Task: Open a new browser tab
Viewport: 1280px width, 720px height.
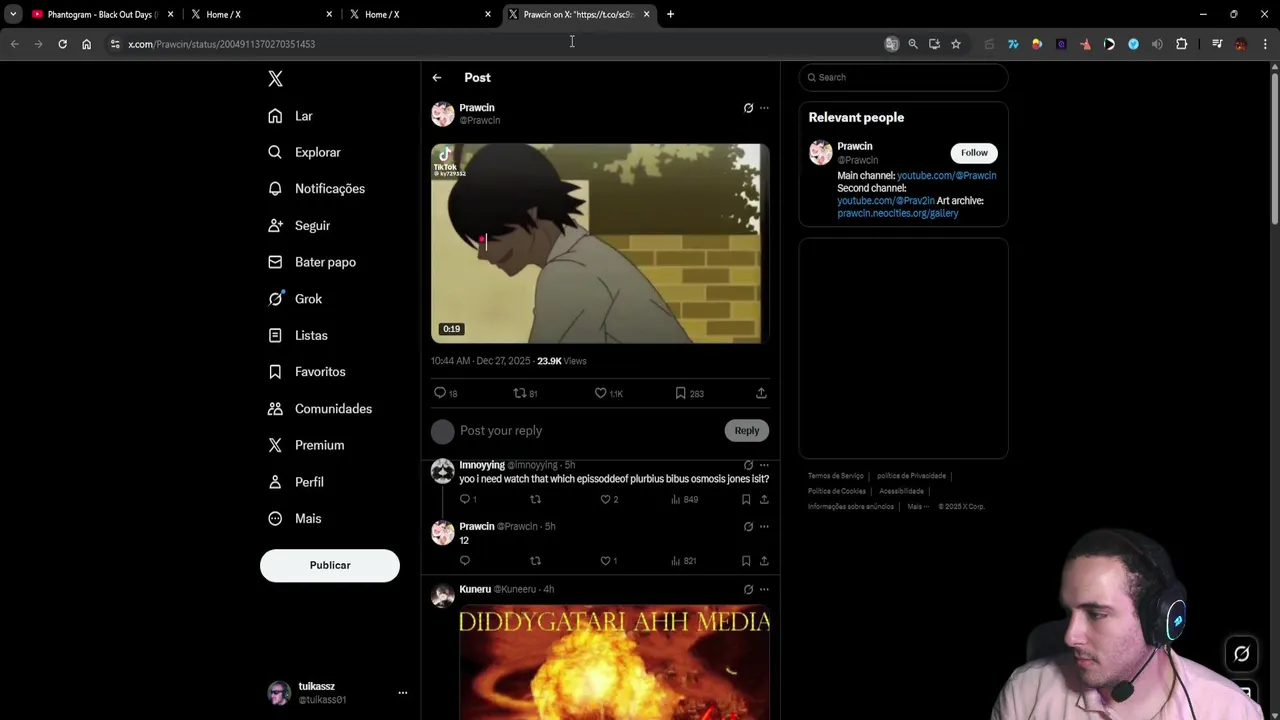Action: [x=670, y=14]
